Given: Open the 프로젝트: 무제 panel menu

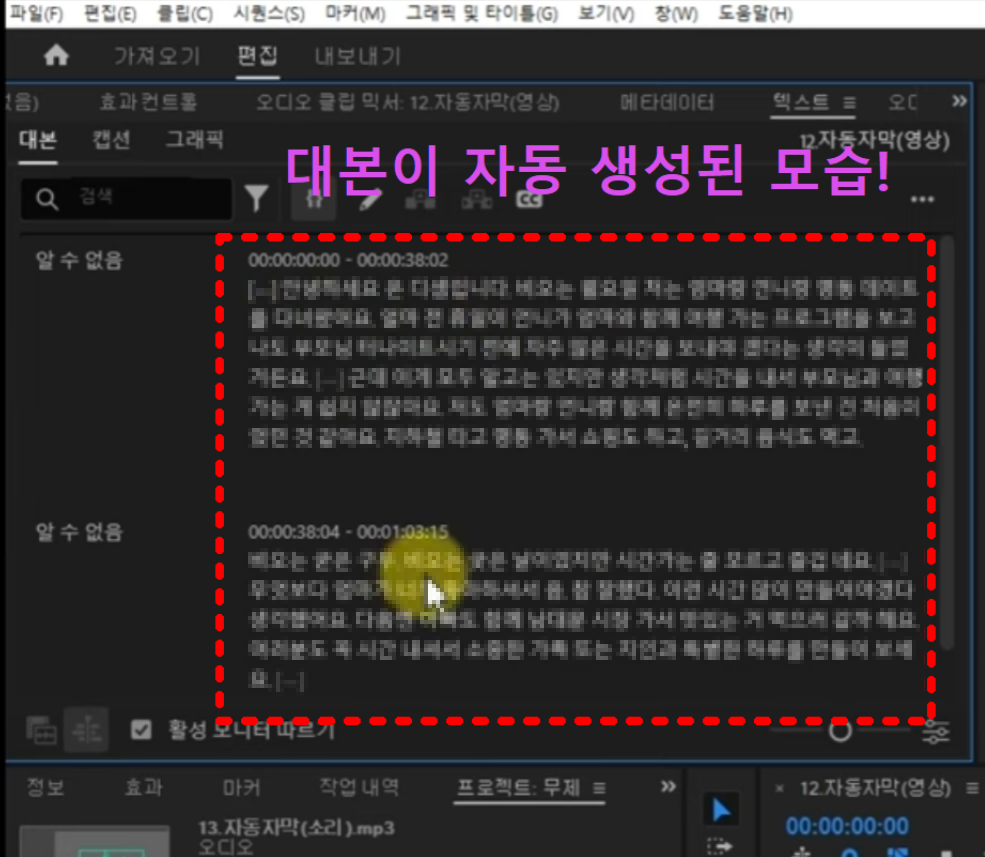Looking at the screenshot, I should pos(598,787).
